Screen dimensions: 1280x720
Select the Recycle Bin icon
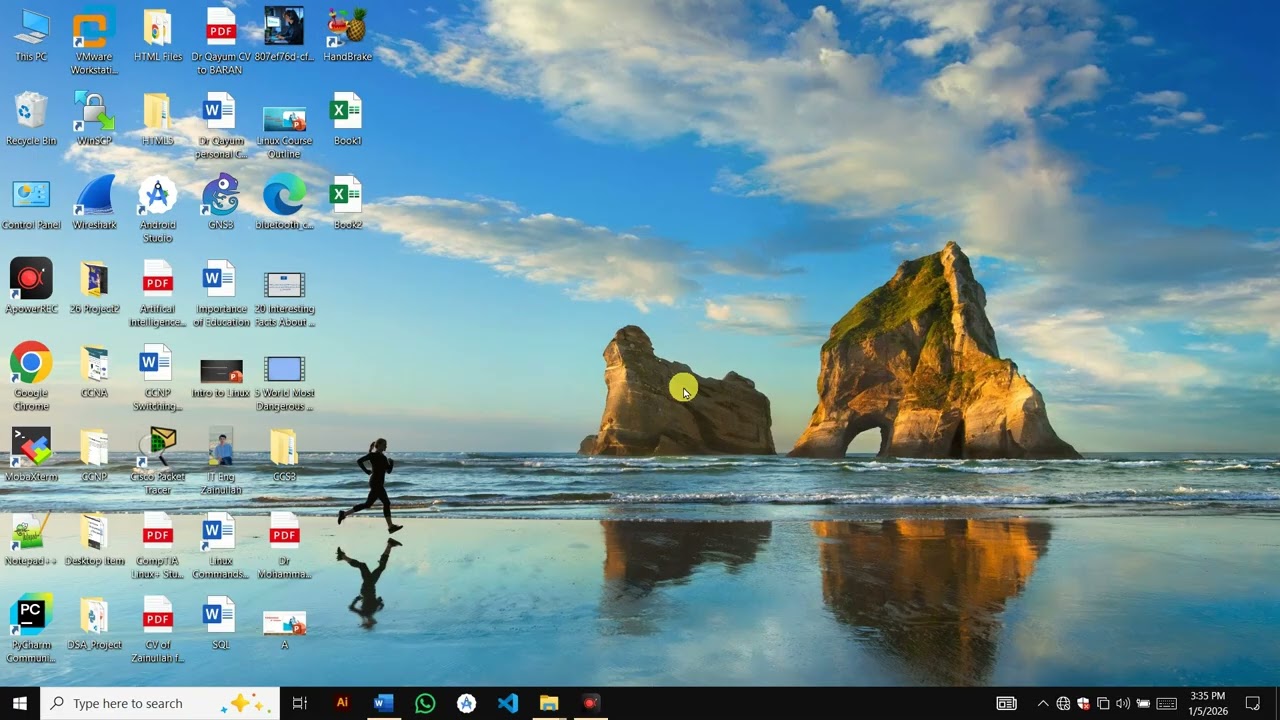(31, 119)
